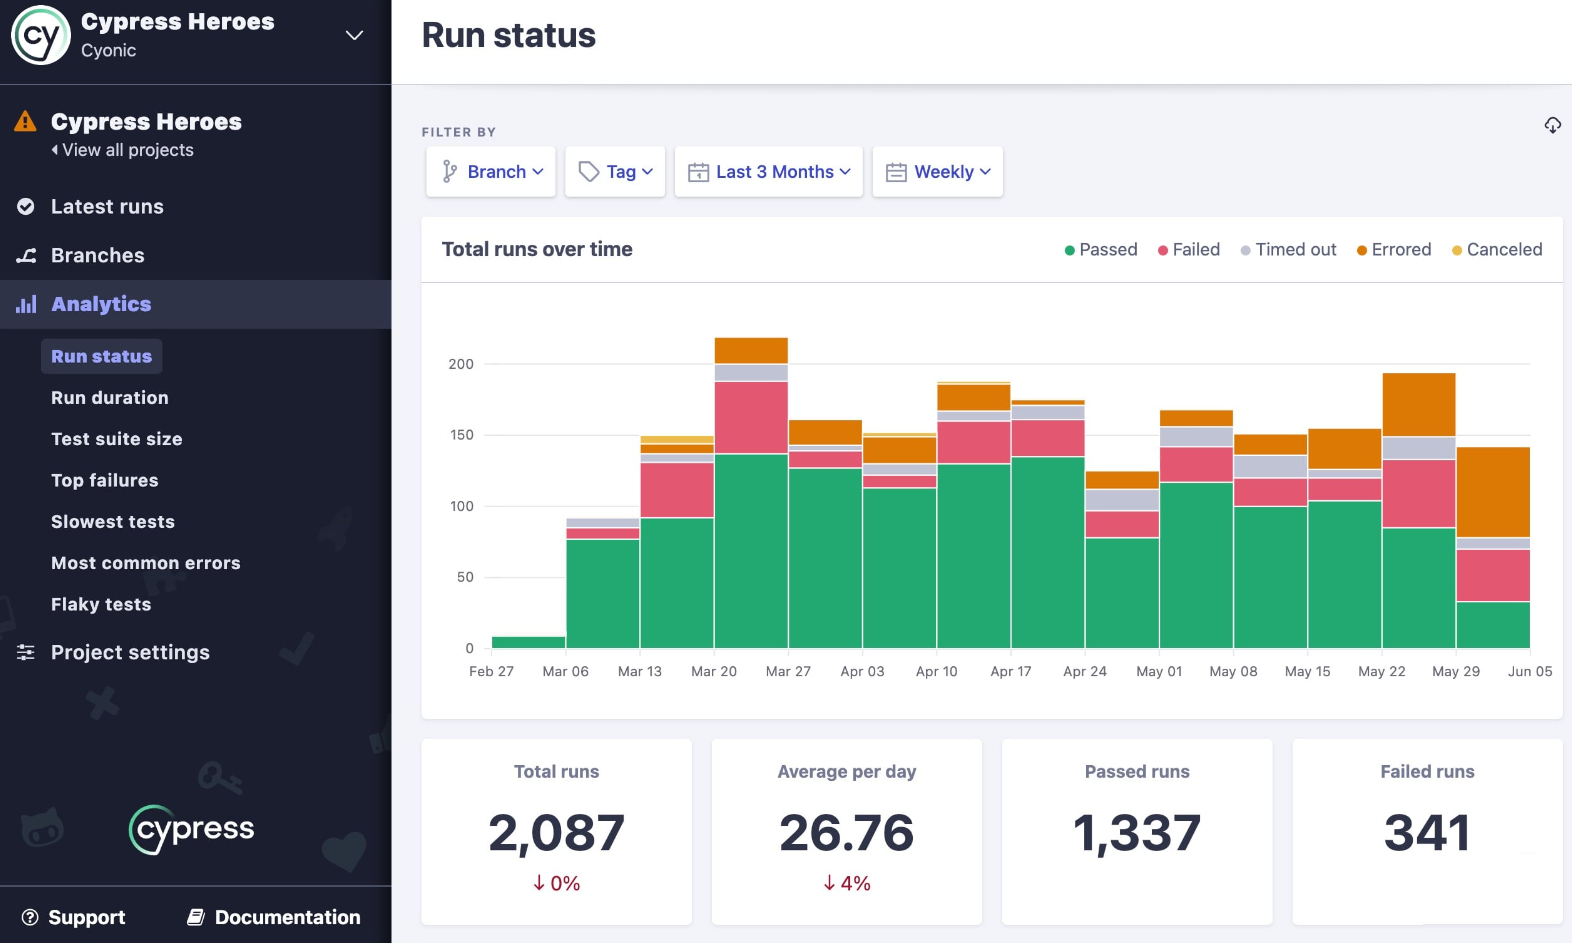Open Slowest tests report

pyautogui.click(x=113, y=522)
